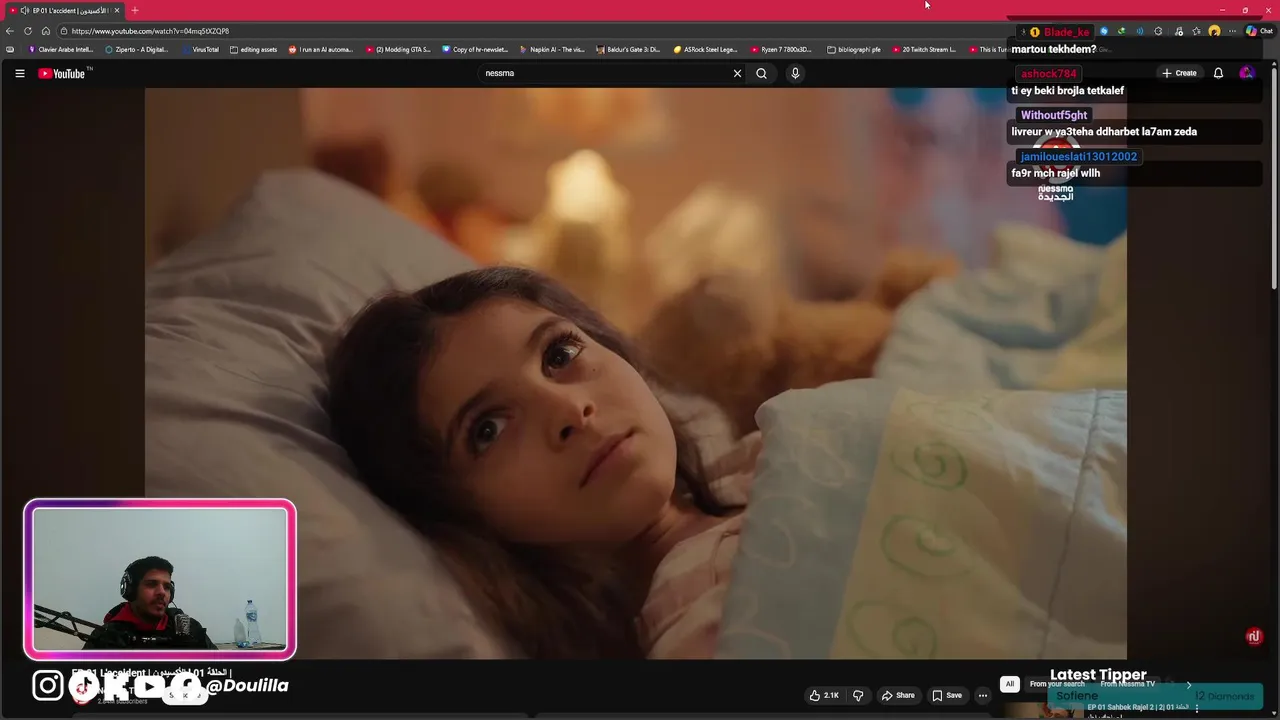
Task: Select the From Nessma TV chip
Action: click(x=1127, y=684)
